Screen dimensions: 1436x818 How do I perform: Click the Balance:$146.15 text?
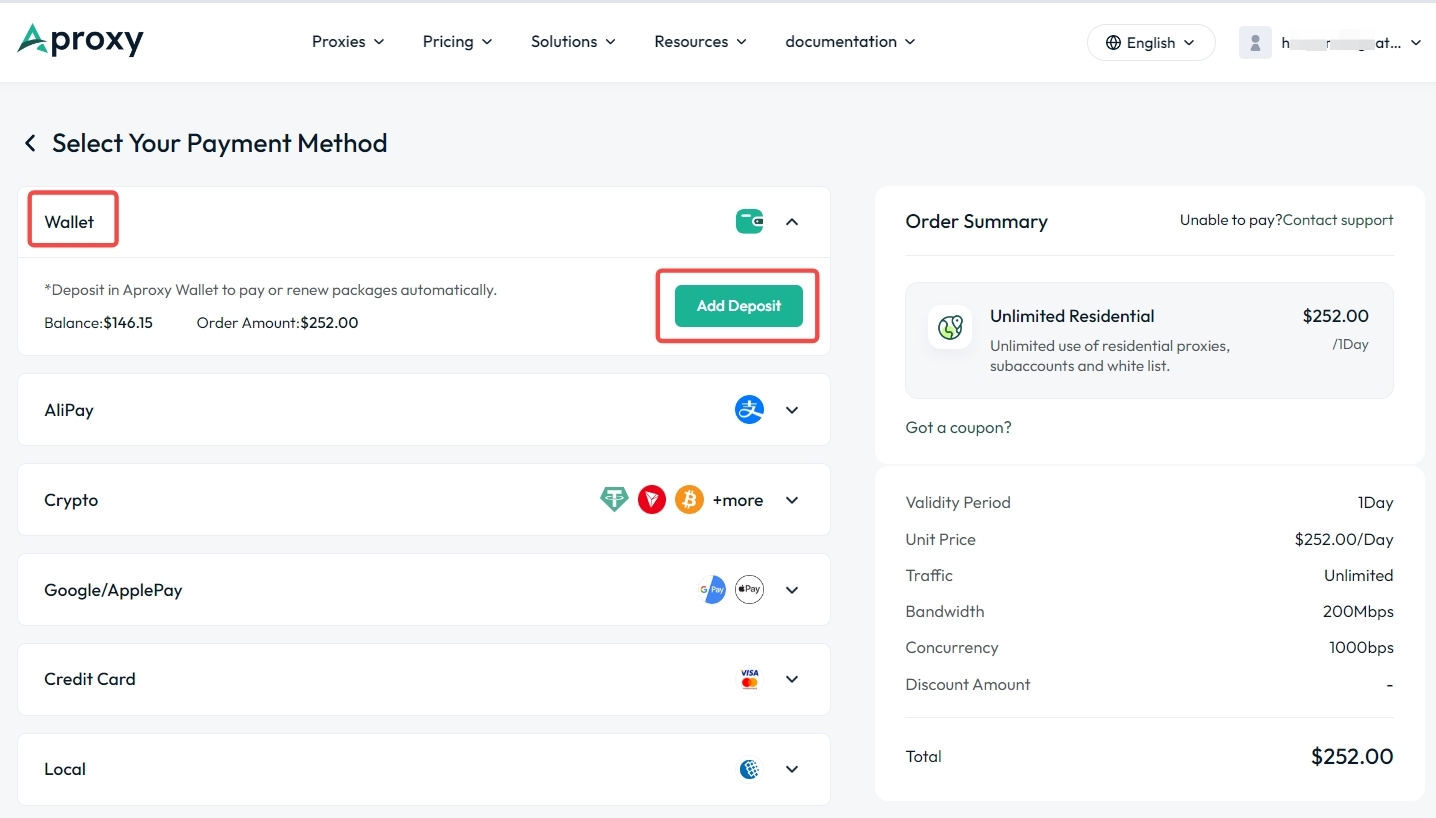[x=98, y=323]
